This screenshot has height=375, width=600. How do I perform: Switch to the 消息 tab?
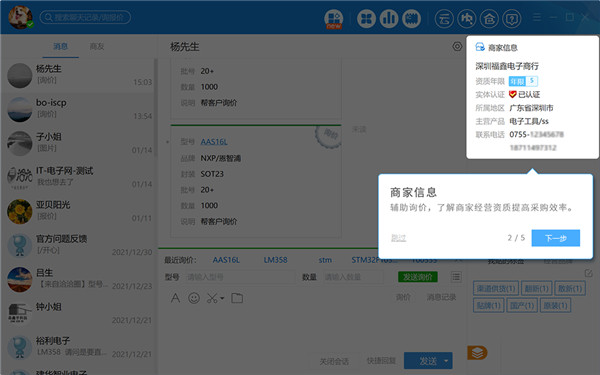tap(60, 46)
